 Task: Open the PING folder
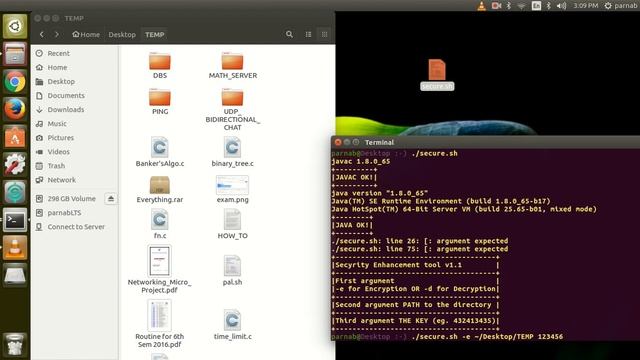(160, 101)
